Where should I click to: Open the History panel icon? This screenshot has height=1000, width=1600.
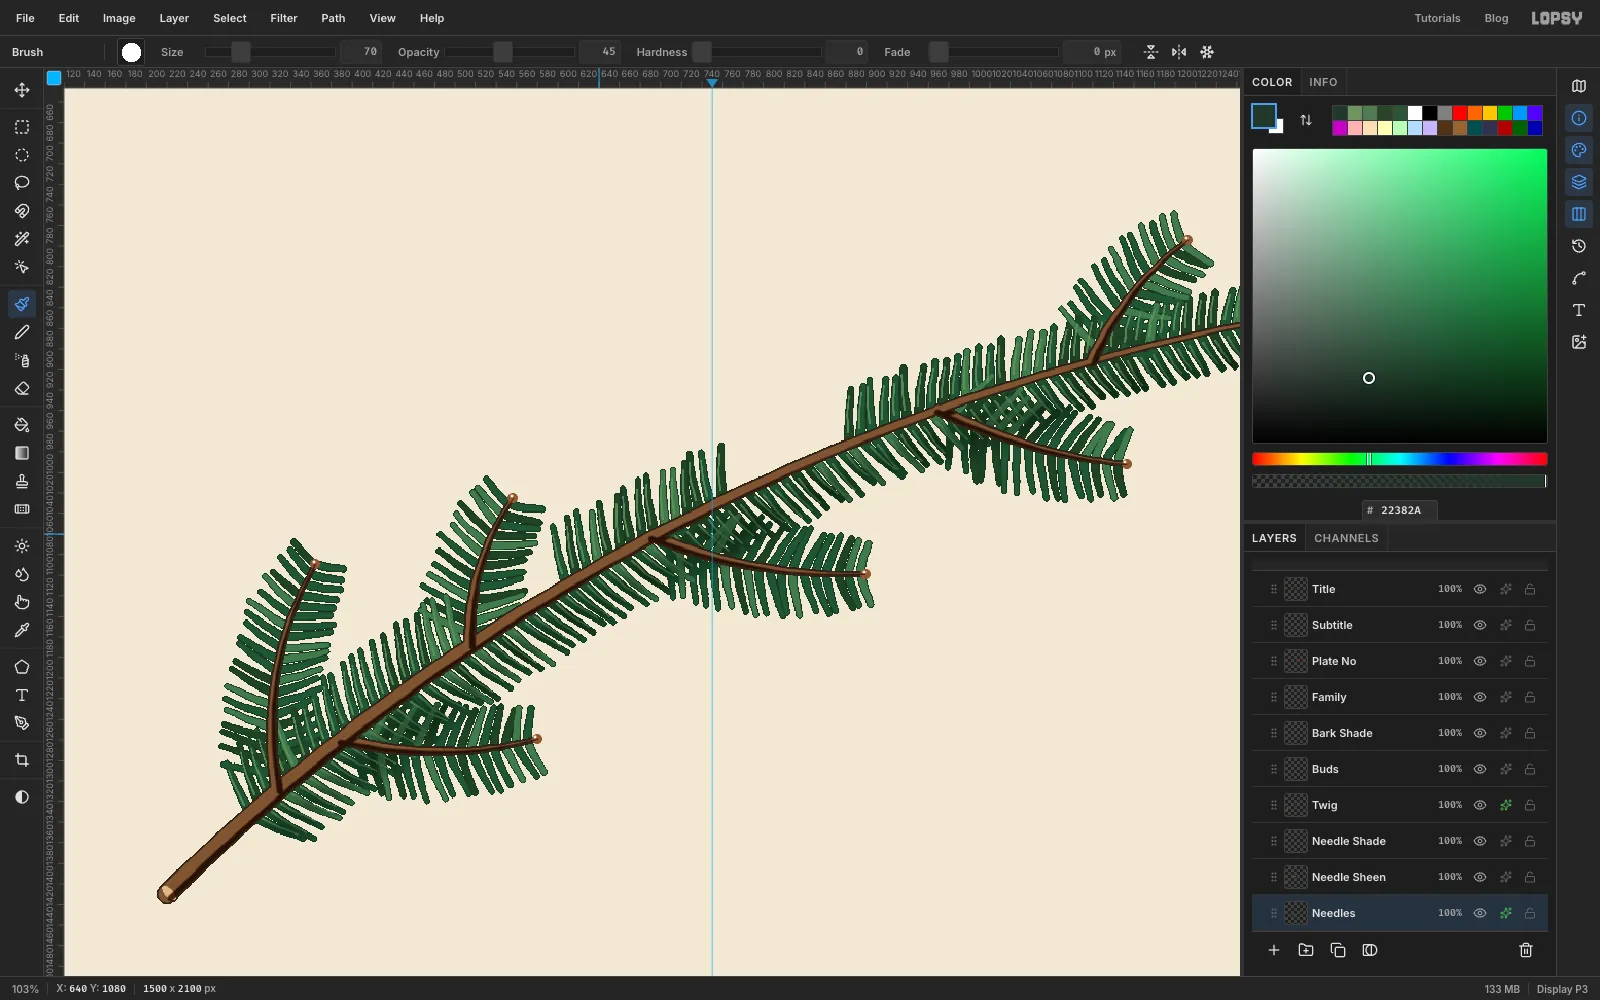[1579, 246]
